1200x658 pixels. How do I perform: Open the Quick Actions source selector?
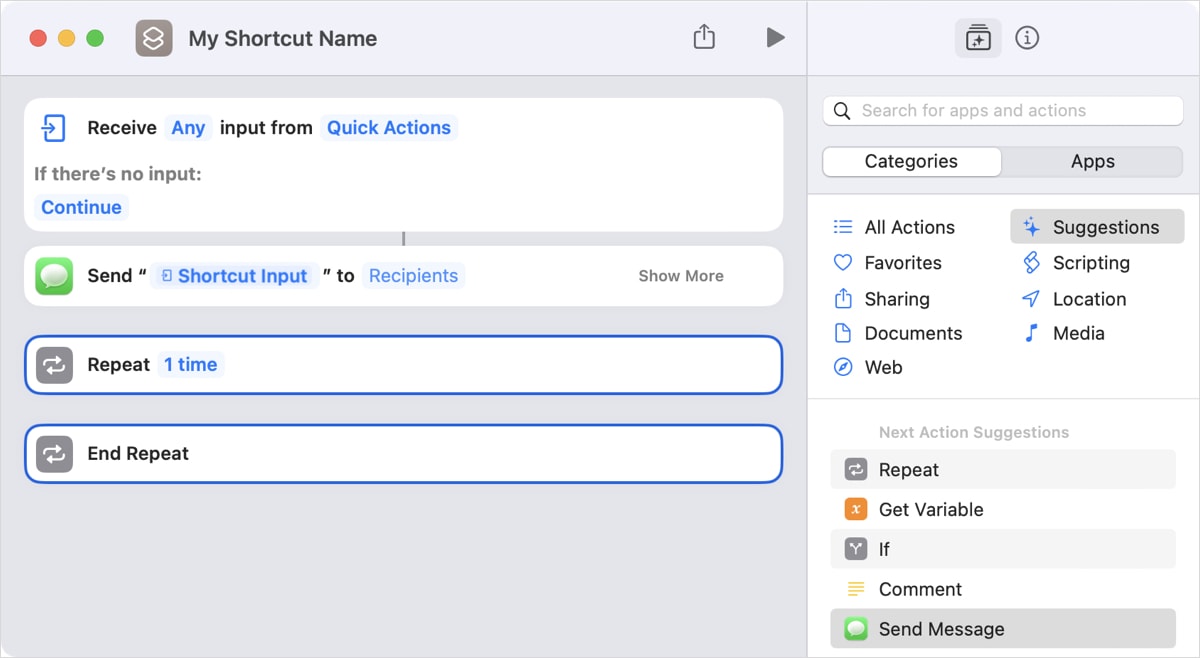point(388,127)
